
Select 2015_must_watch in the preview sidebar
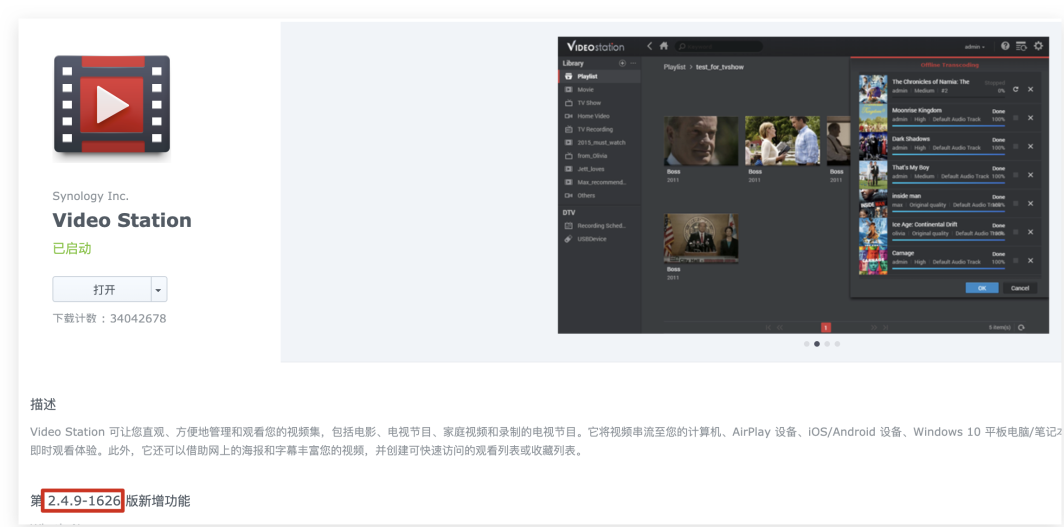pyautogui.click(x=599, y=142)
